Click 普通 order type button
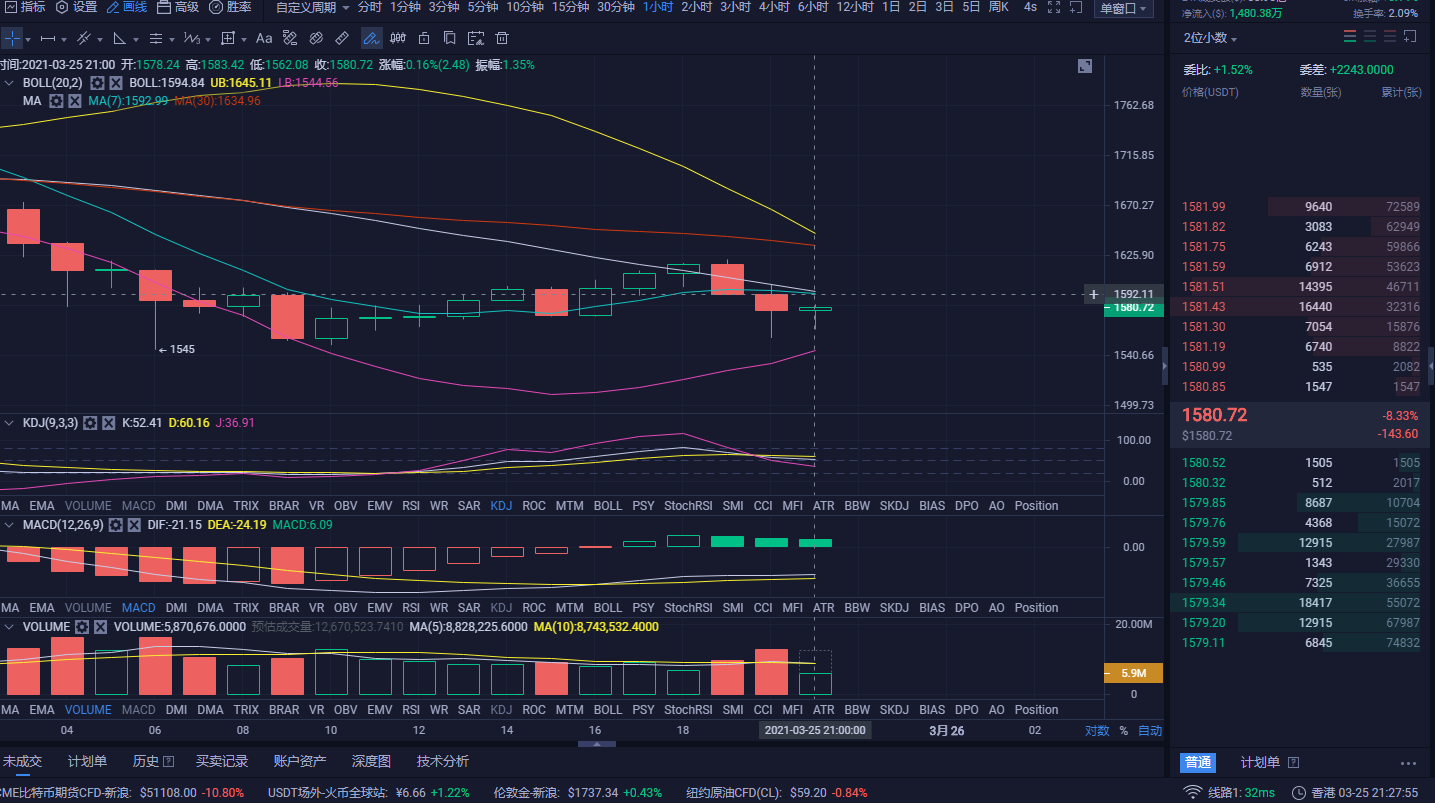The width and height of the screenshot is (1435, 803). pos(1198,763)
